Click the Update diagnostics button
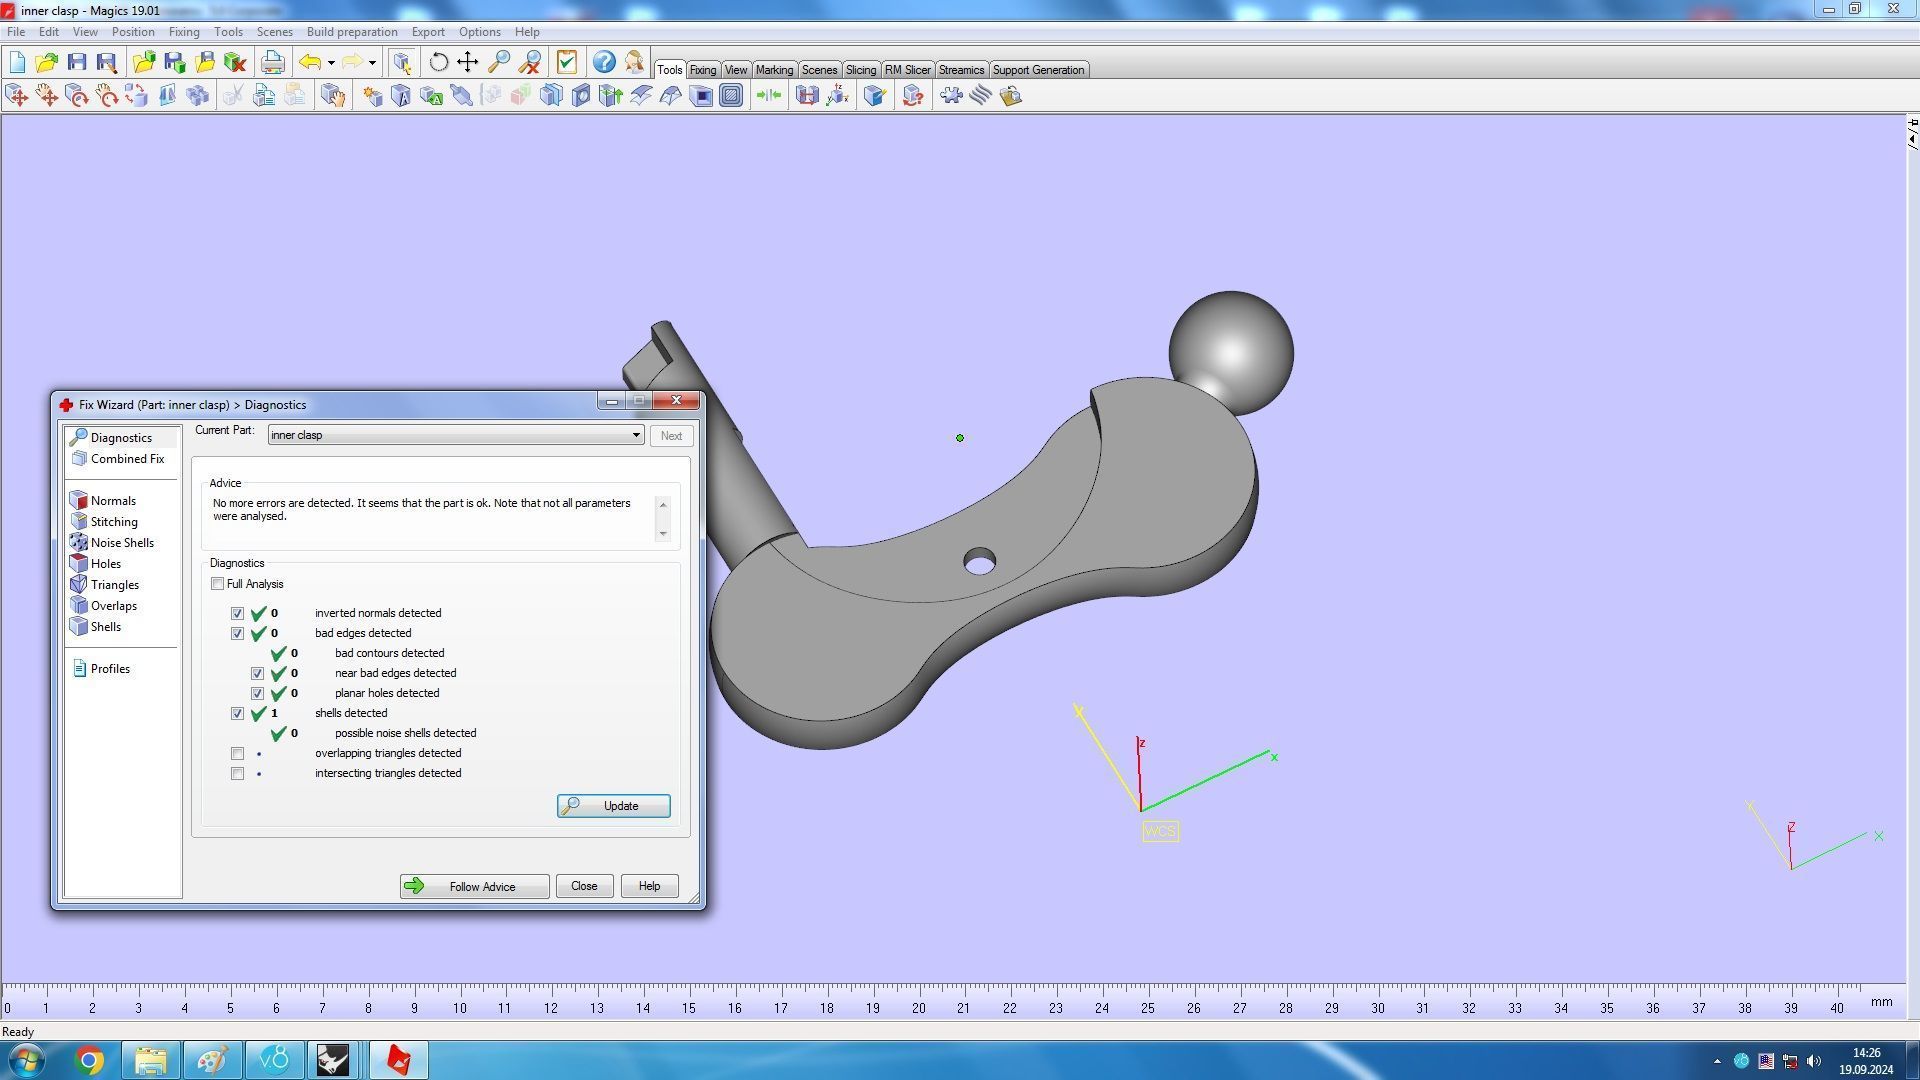The image size is (1920, 1080). tap(613, 806)
